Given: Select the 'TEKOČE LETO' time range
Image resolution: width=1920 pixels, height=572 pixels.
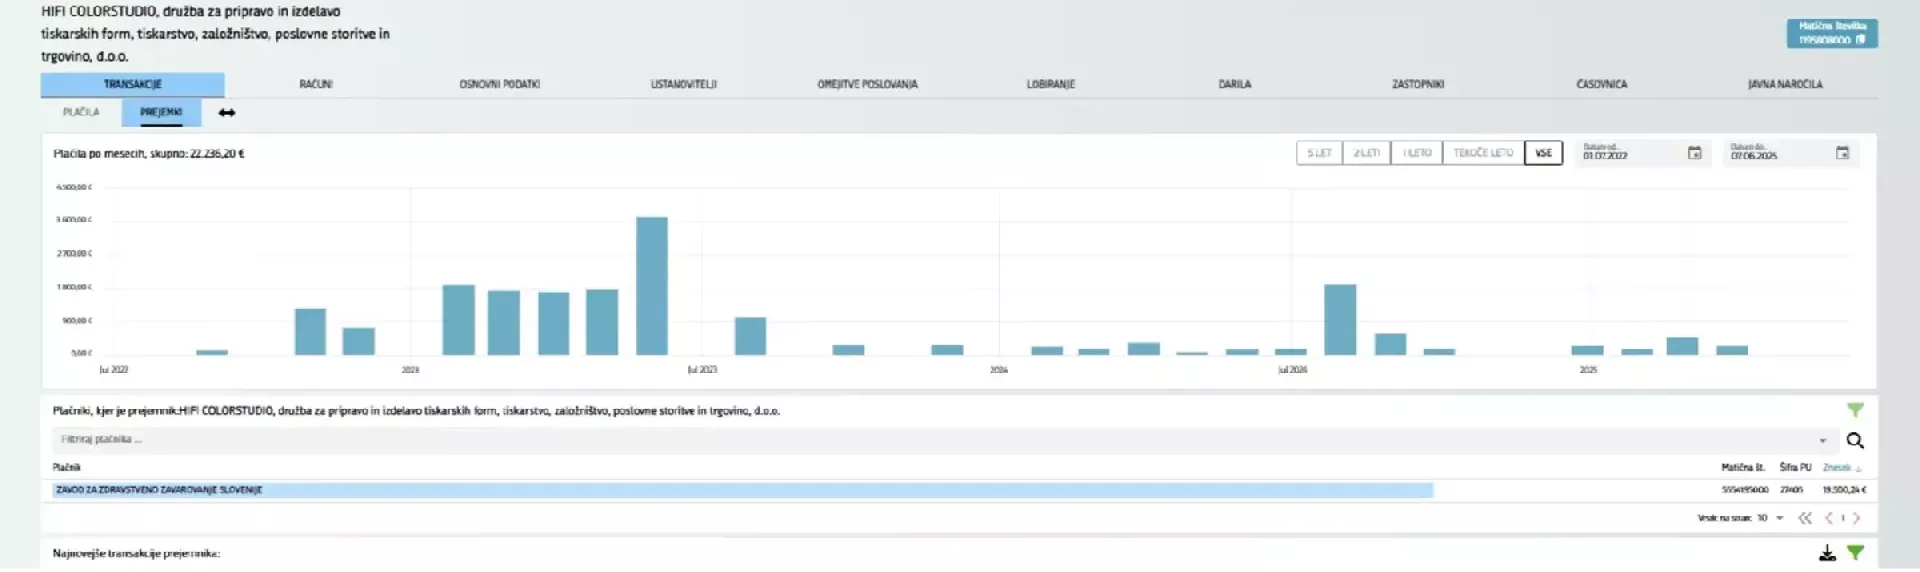Looking at the screenshot, I should click(1483, 153).
